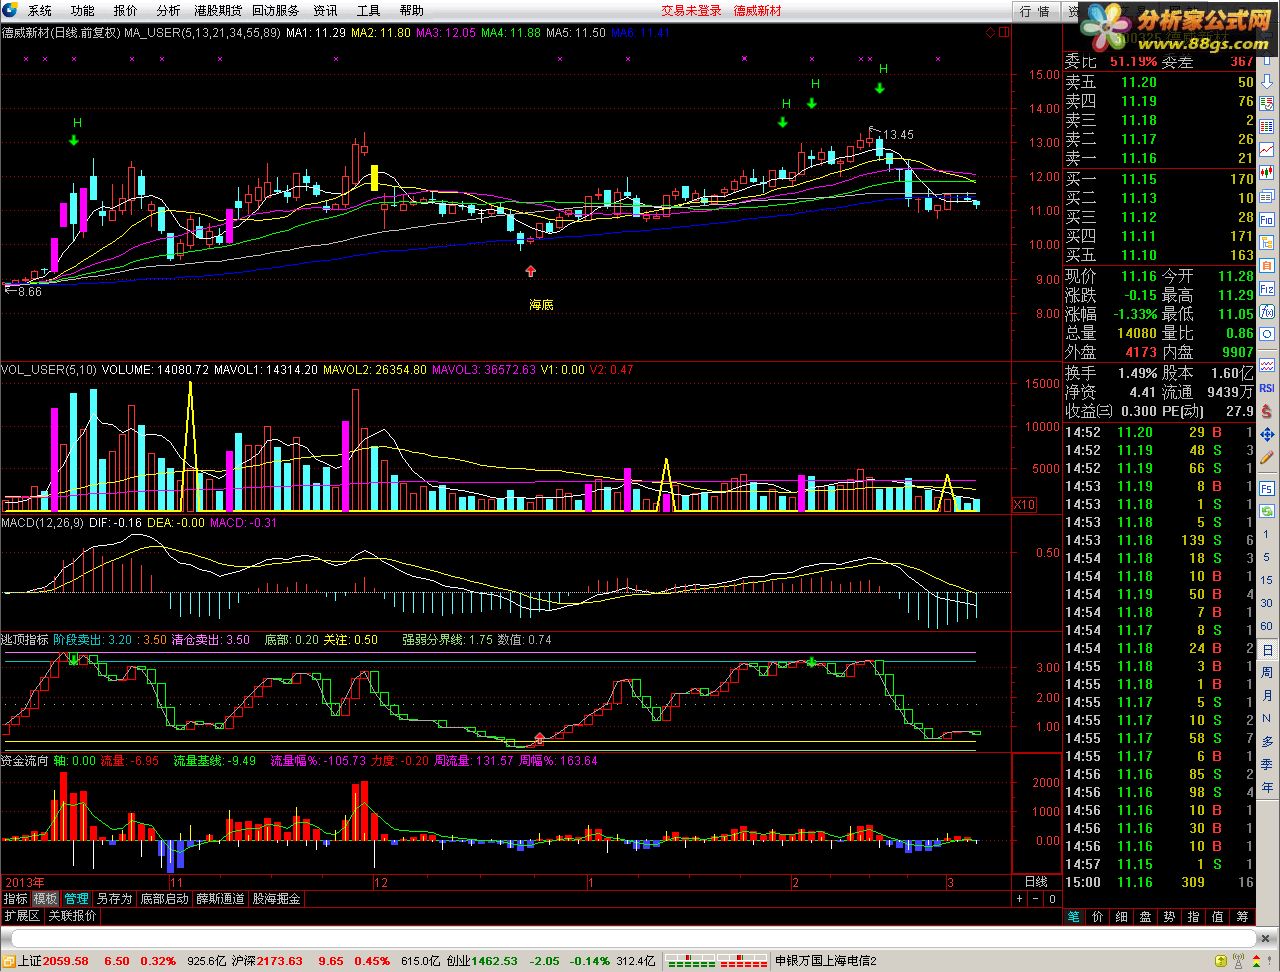Click the 管理 manage button
This screenshot has width=1280, height=972.
click(76, 899)
